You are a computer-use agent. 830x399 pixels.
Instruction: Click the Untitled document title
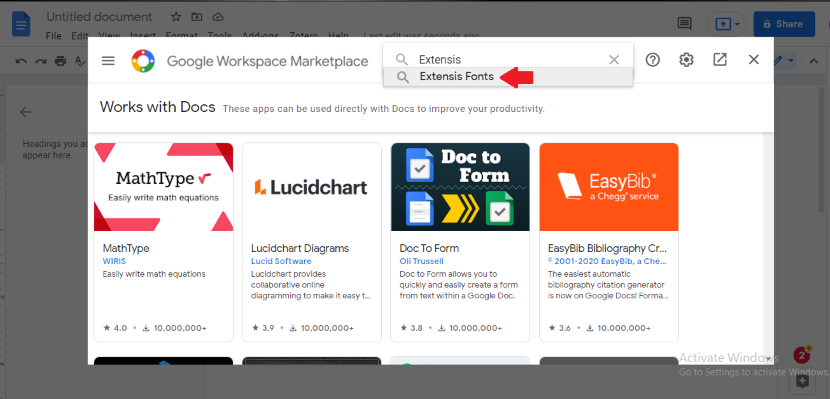coord(99,17)
